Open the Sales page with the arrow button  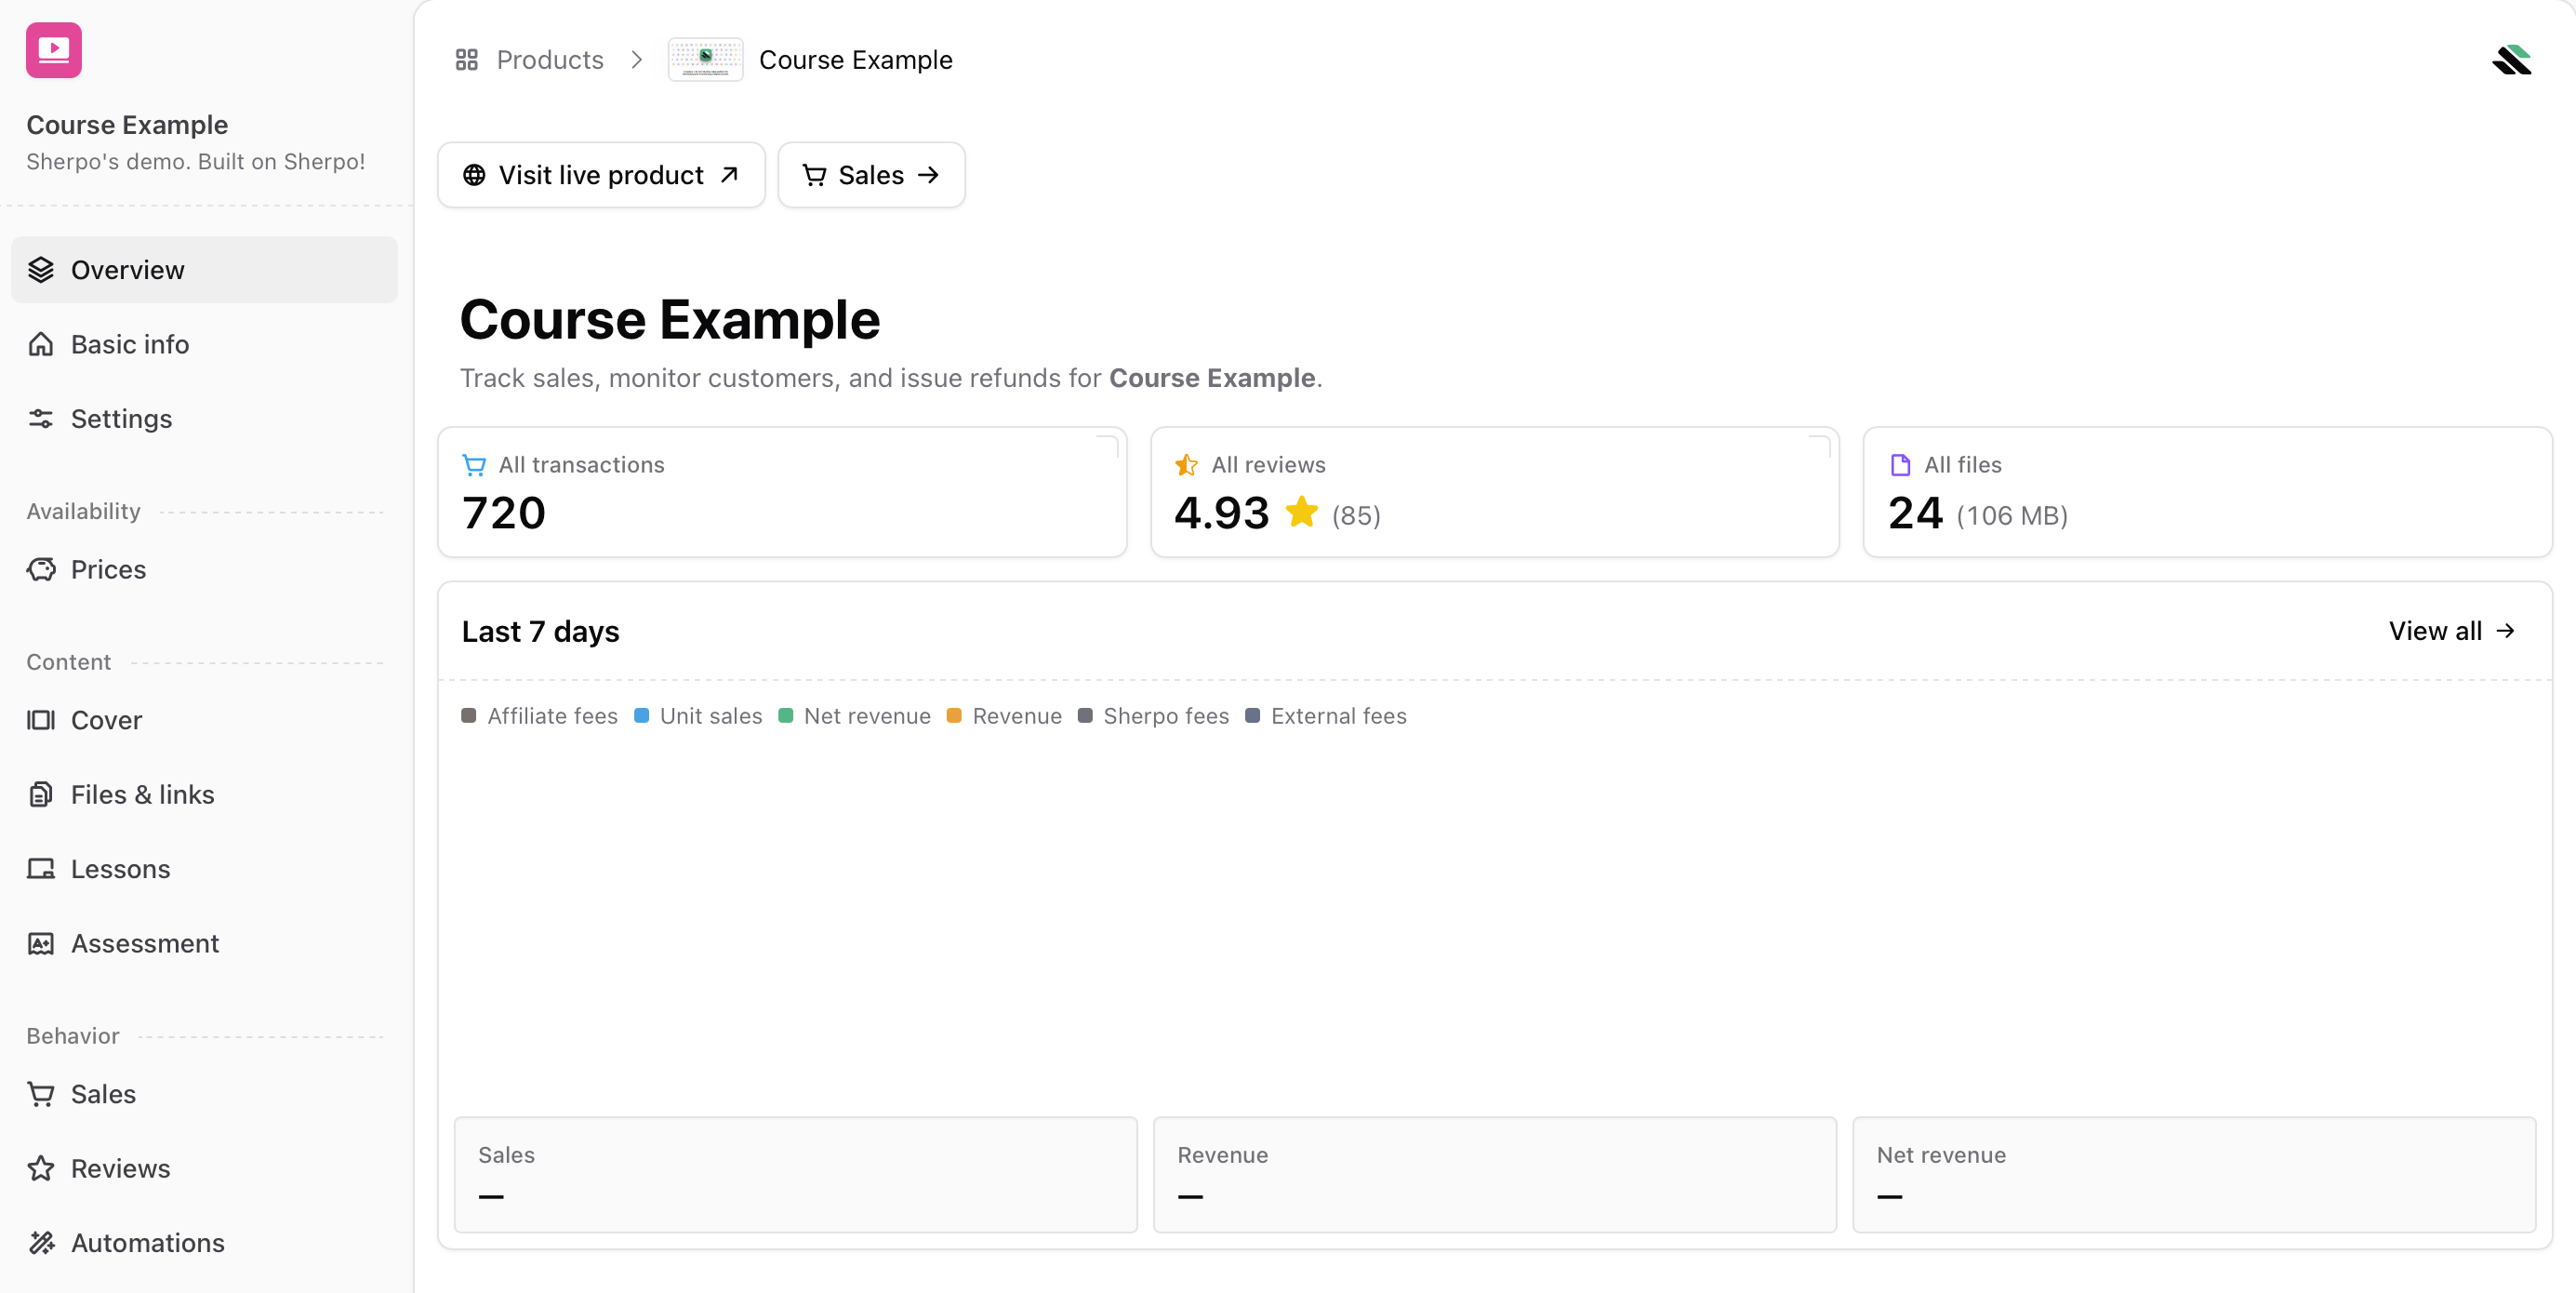pos(870,174)
